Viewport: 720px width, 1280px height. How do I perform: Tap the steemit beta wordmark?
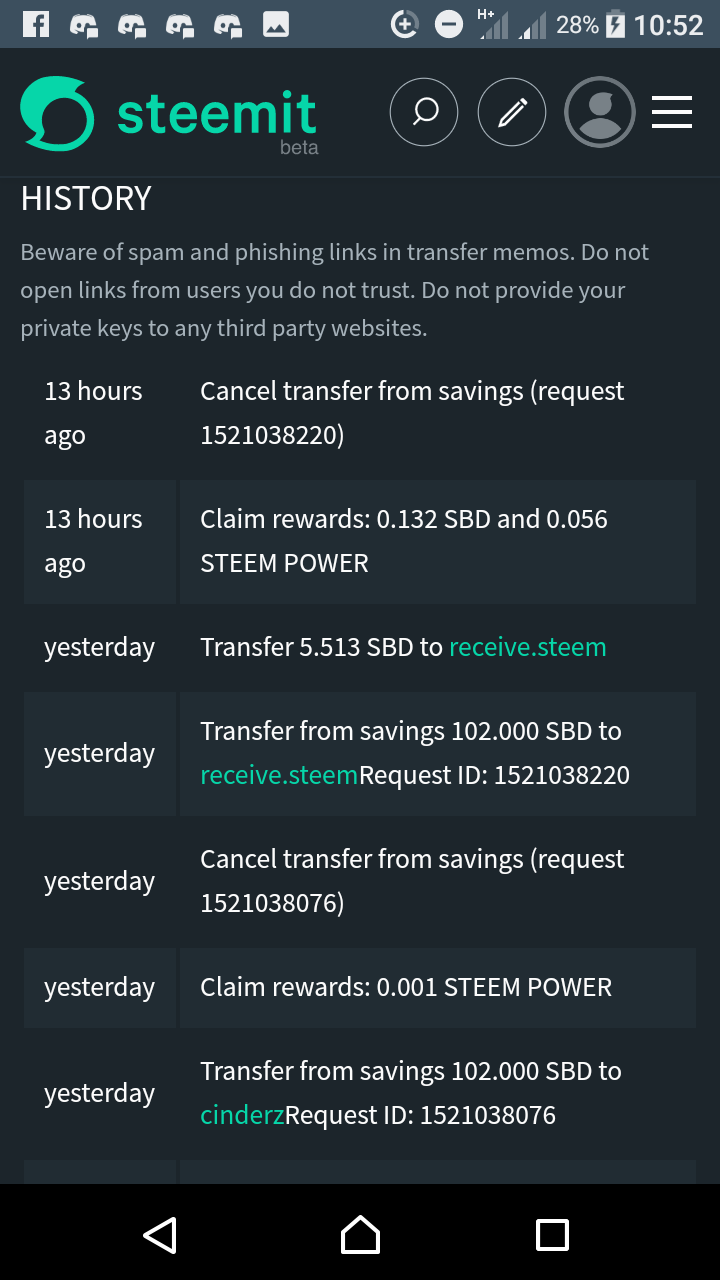click(x=217, y=116)
